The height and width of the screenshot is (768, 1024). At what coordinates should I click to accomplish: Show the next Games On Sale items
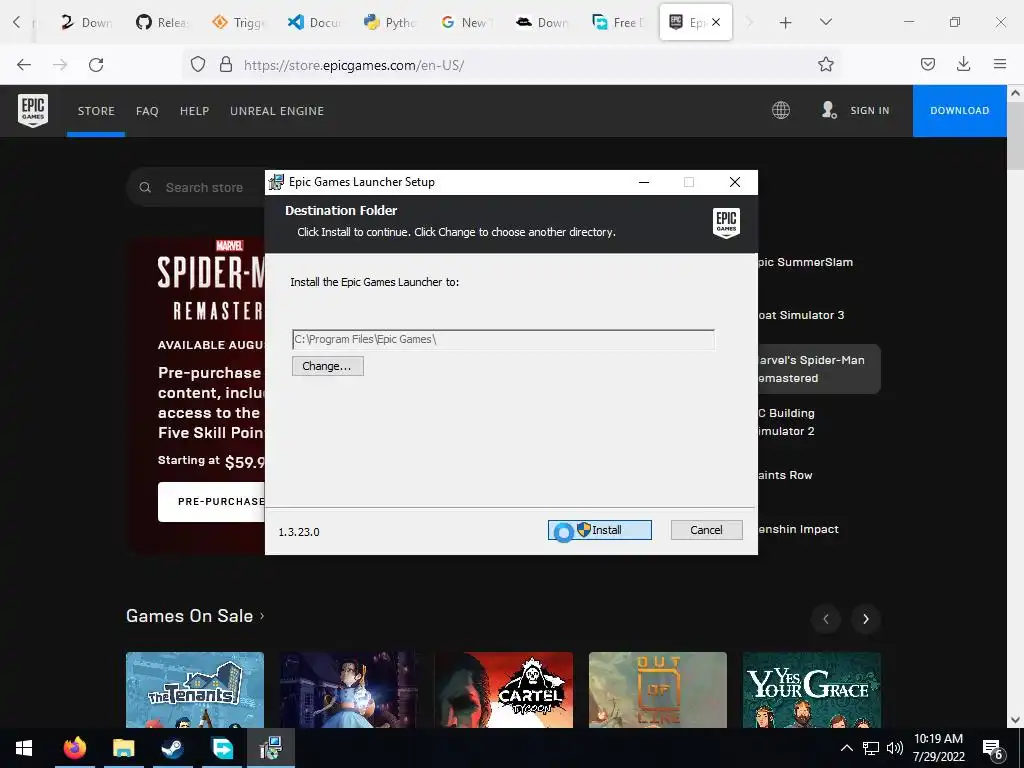(866, 618)
